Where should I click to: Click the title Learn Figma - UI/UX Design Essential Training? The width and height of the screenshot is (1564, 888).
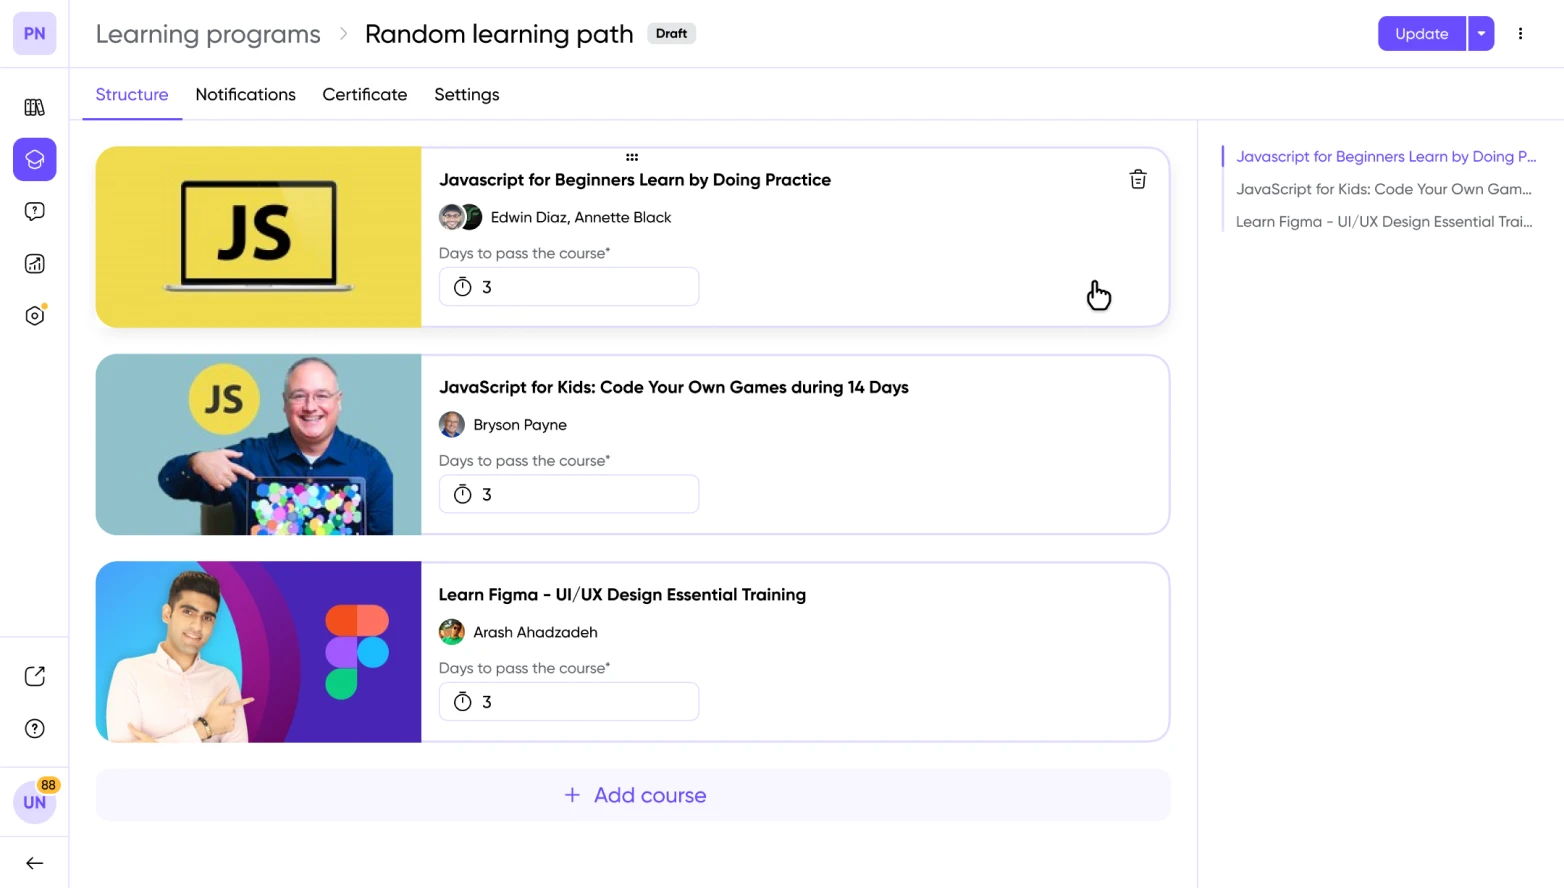point(622,595)
